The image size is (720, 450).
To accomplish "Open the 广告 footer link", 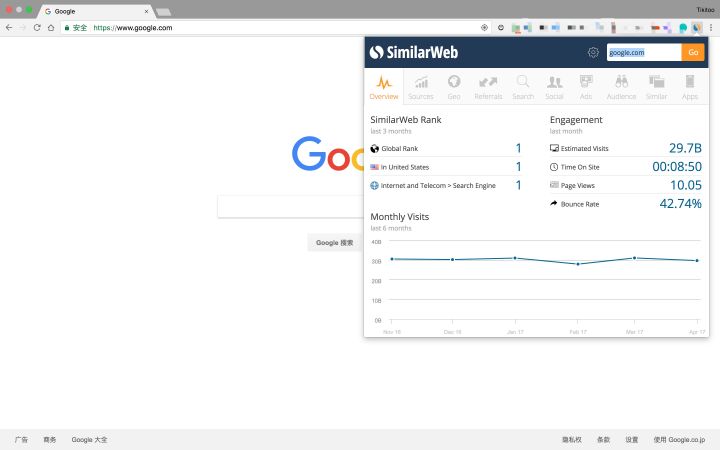I will 21,439.
